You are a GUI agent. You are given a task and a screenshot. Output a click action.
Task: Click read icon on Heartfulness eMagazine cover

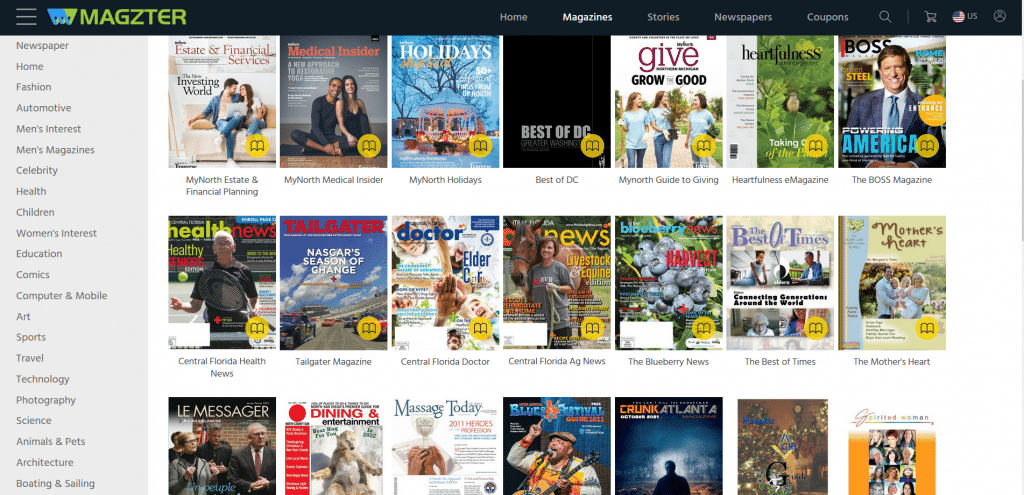pos(816,146)
